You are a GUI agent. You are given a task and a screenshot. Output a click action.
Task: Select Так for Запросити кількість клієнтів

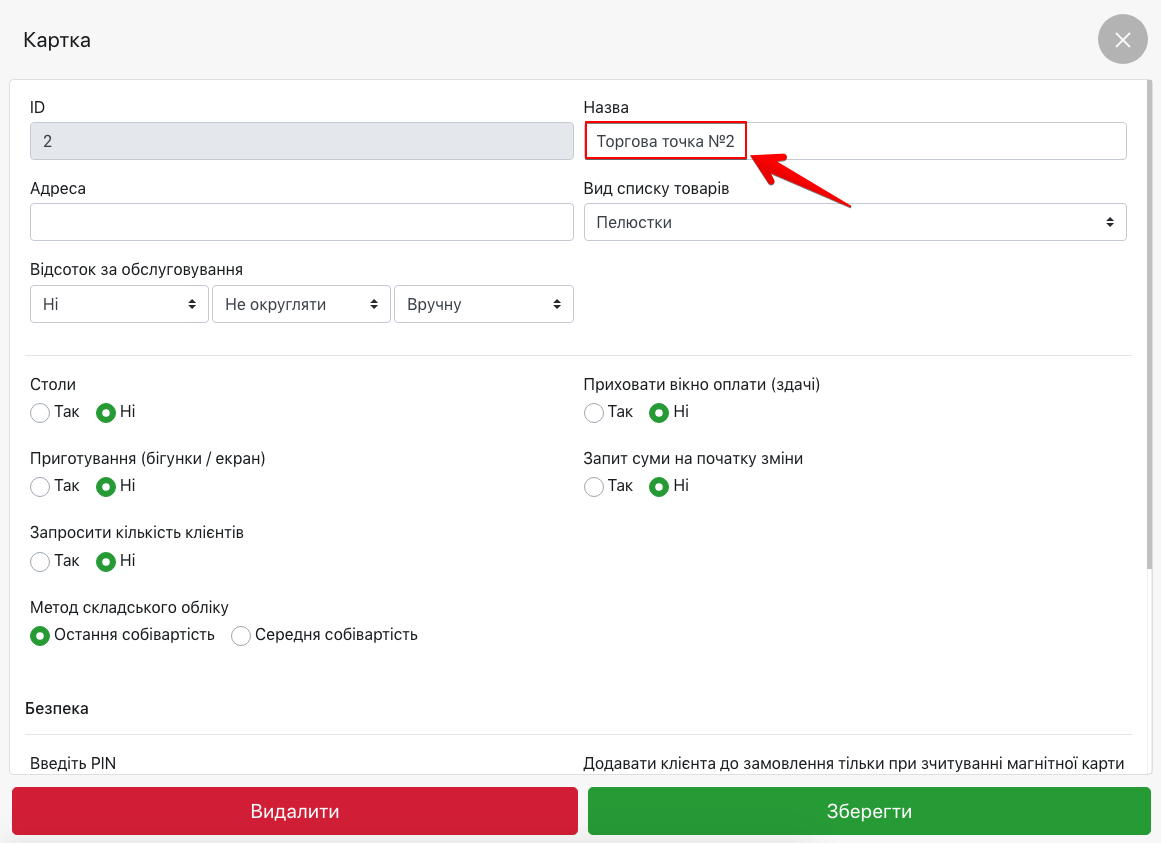point(41,562)
